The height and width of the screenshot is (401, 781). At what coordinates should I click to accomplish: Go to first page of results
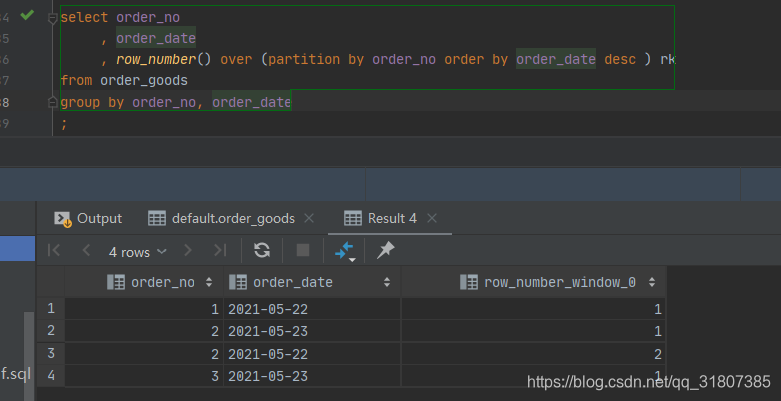click(x=54, y=250)
